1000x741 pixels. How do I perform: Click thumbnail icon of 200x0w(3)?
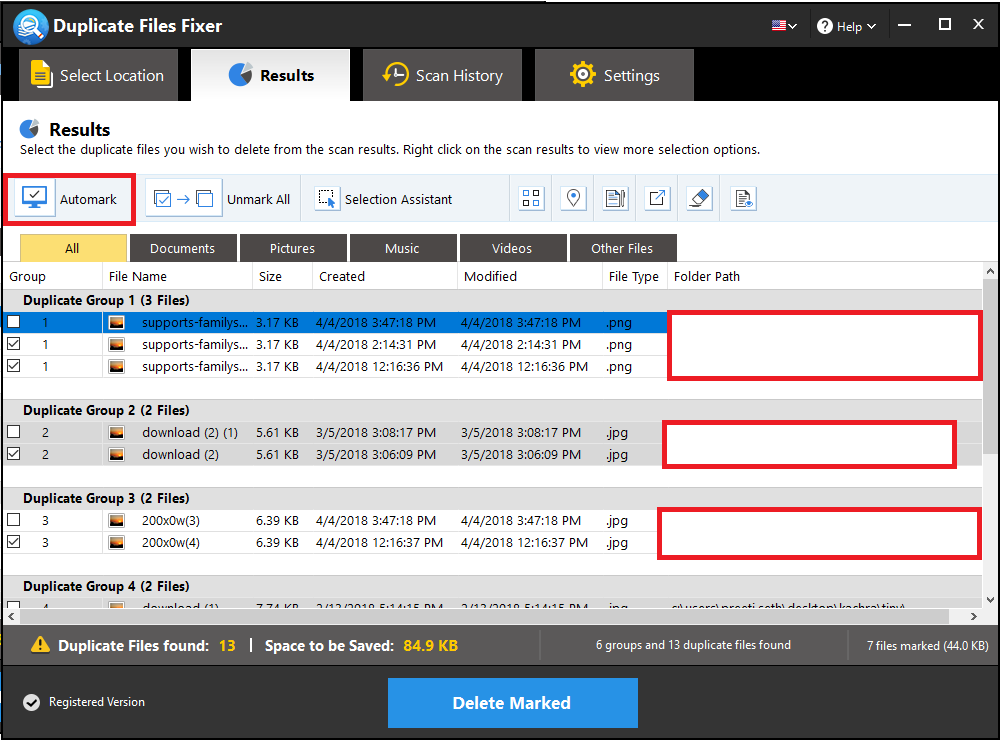(x=116, y=520)
